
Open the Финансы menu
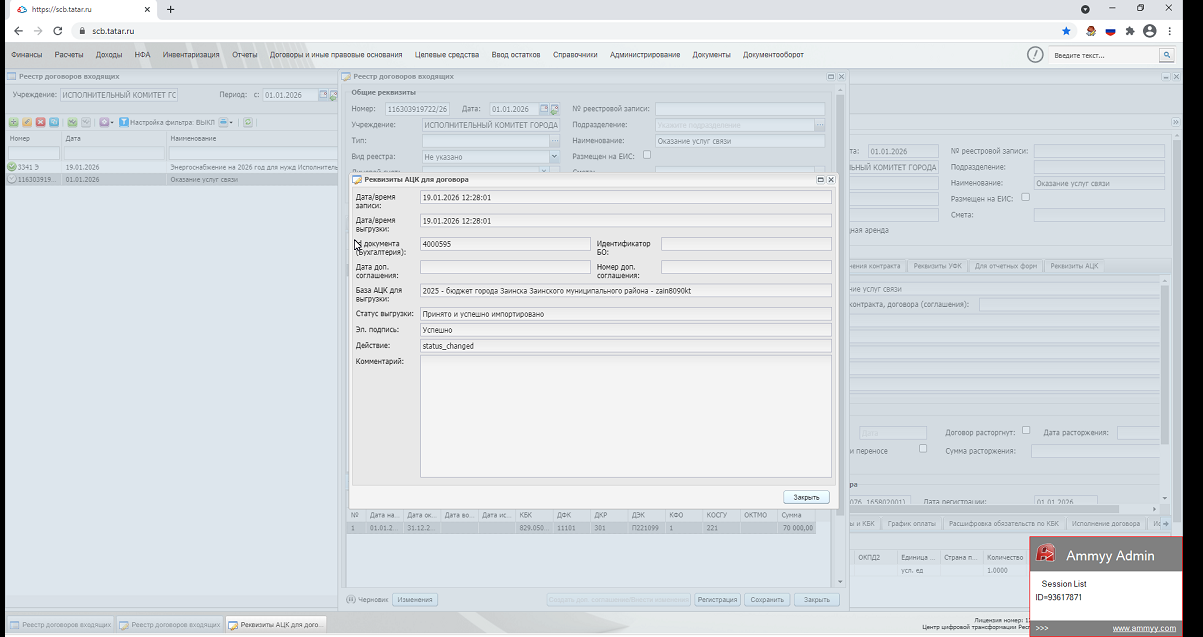pos(26,55)
